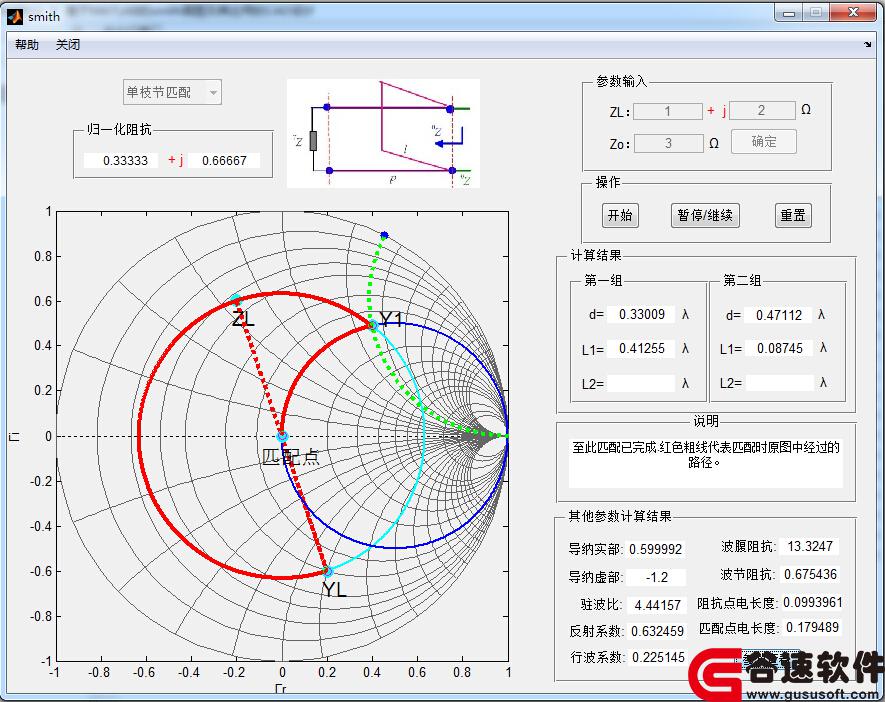Screen dimensions: 885x702
Task: Click first group L1 value 0.41255
Action: pos(641,348)
